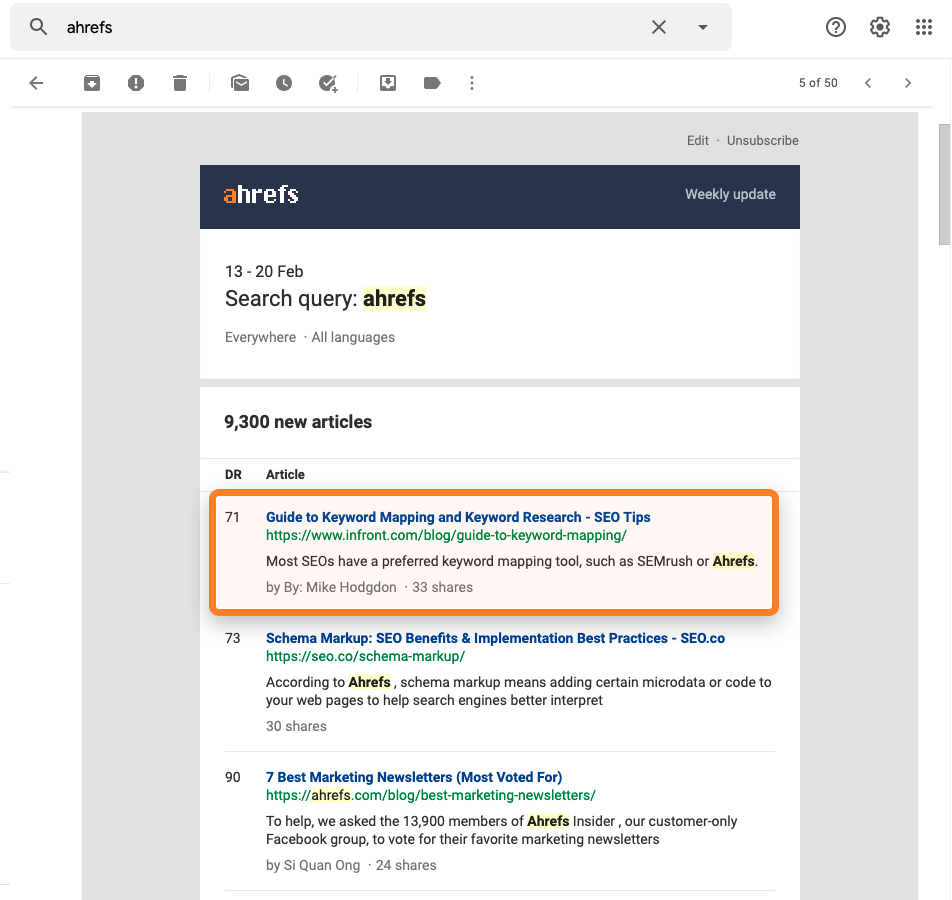Screen dimensions: 952x900
Task: Snooze this email with clock icon
Action: click(x=284, y=83)
